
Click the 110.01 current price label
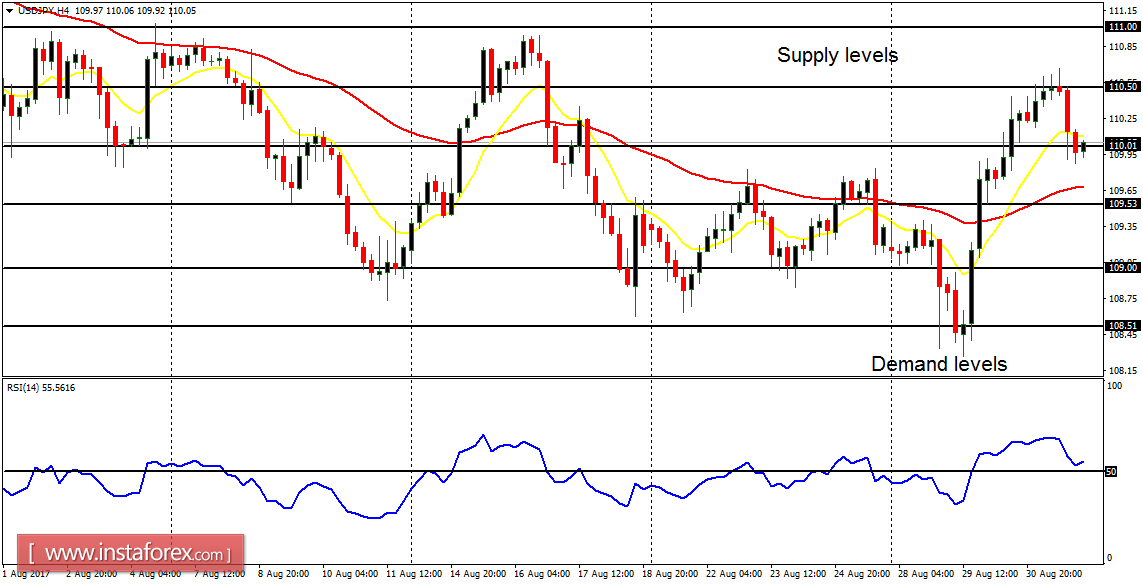1123,146
